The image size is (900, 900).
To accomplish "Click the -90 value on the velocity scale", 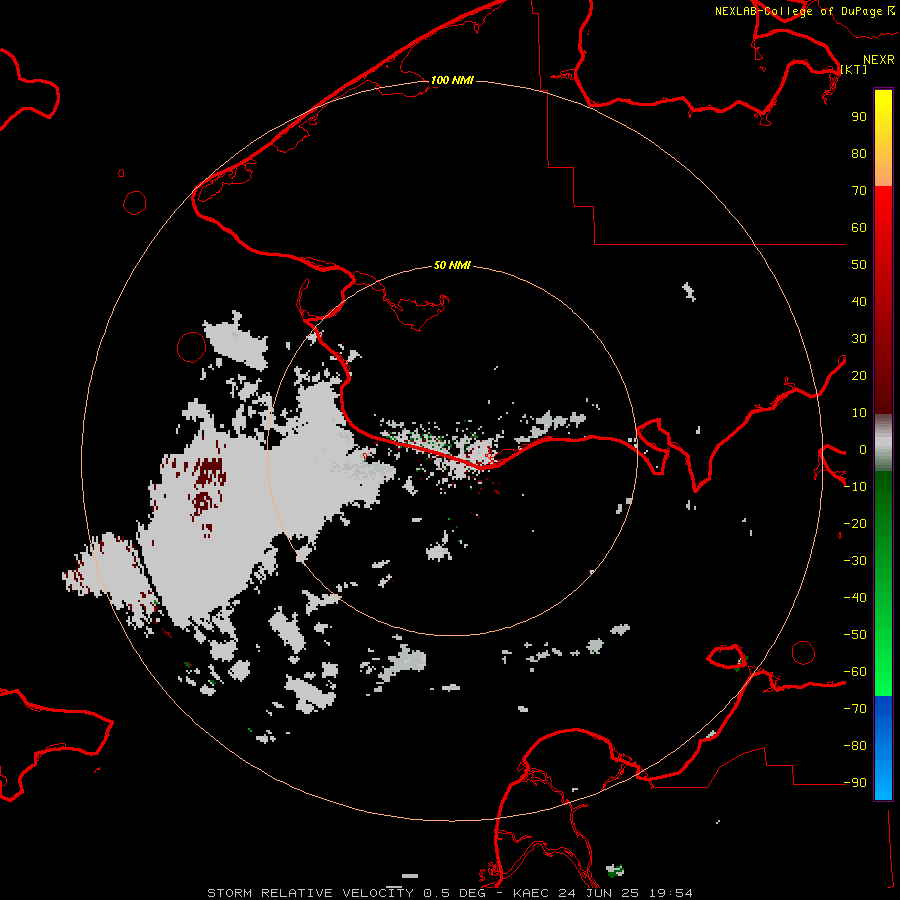I will (x=855, y=783).
